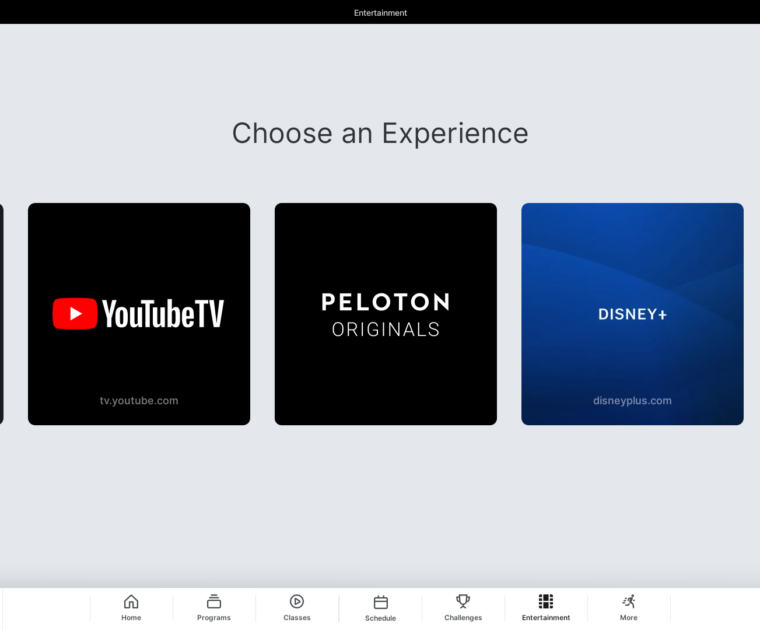Screen dimensions: 760x630
Task: Click the DISNEY+ logo text
Action: pos(633,314)
